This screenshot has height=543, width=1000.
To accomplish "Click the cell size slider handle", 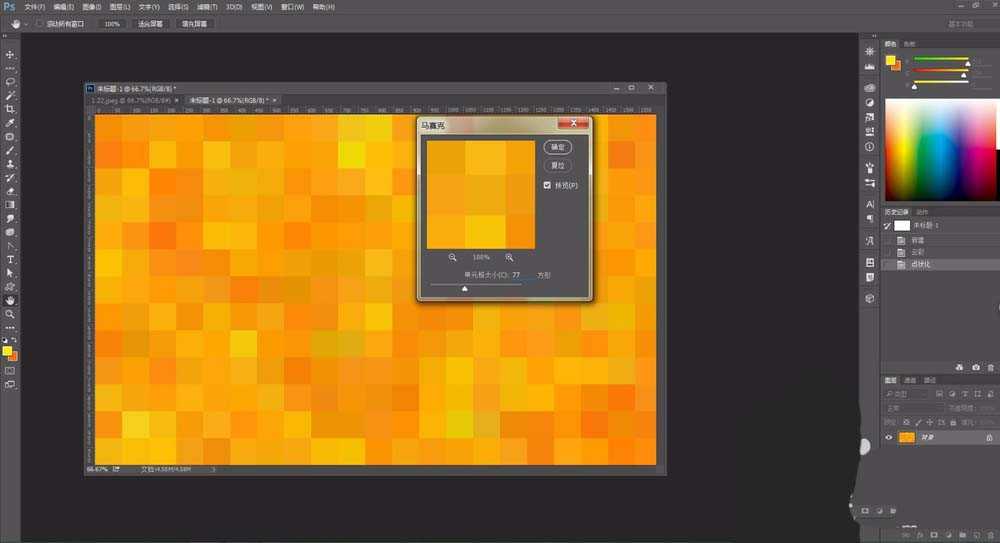I will pyautogui.click(x=464, y=288).
